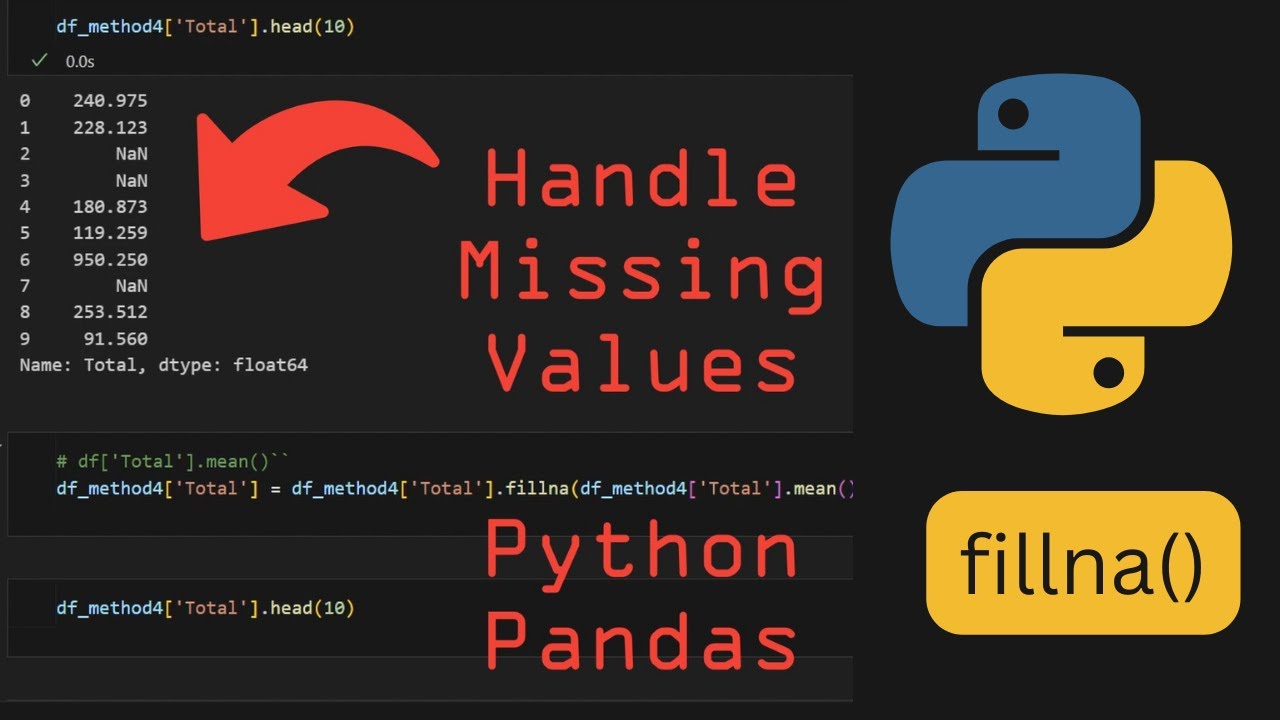Click output row 9 with value 91.560
Image resolution: width=1280 pixels, height=720 pixels.
point(84,339)
